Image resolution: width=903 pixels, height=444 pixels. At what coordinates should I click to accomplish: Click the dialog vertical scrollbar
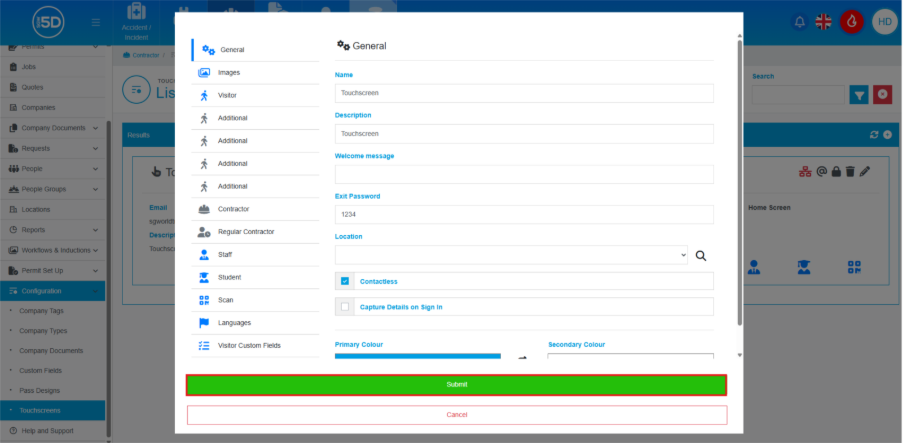pyautogui.click(x=739, y=183)
